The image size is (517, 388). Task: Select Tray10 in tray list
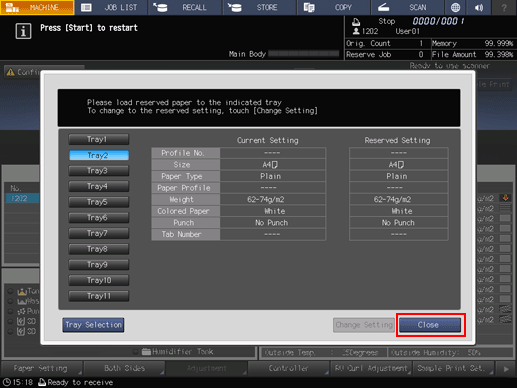click(99, 280)
